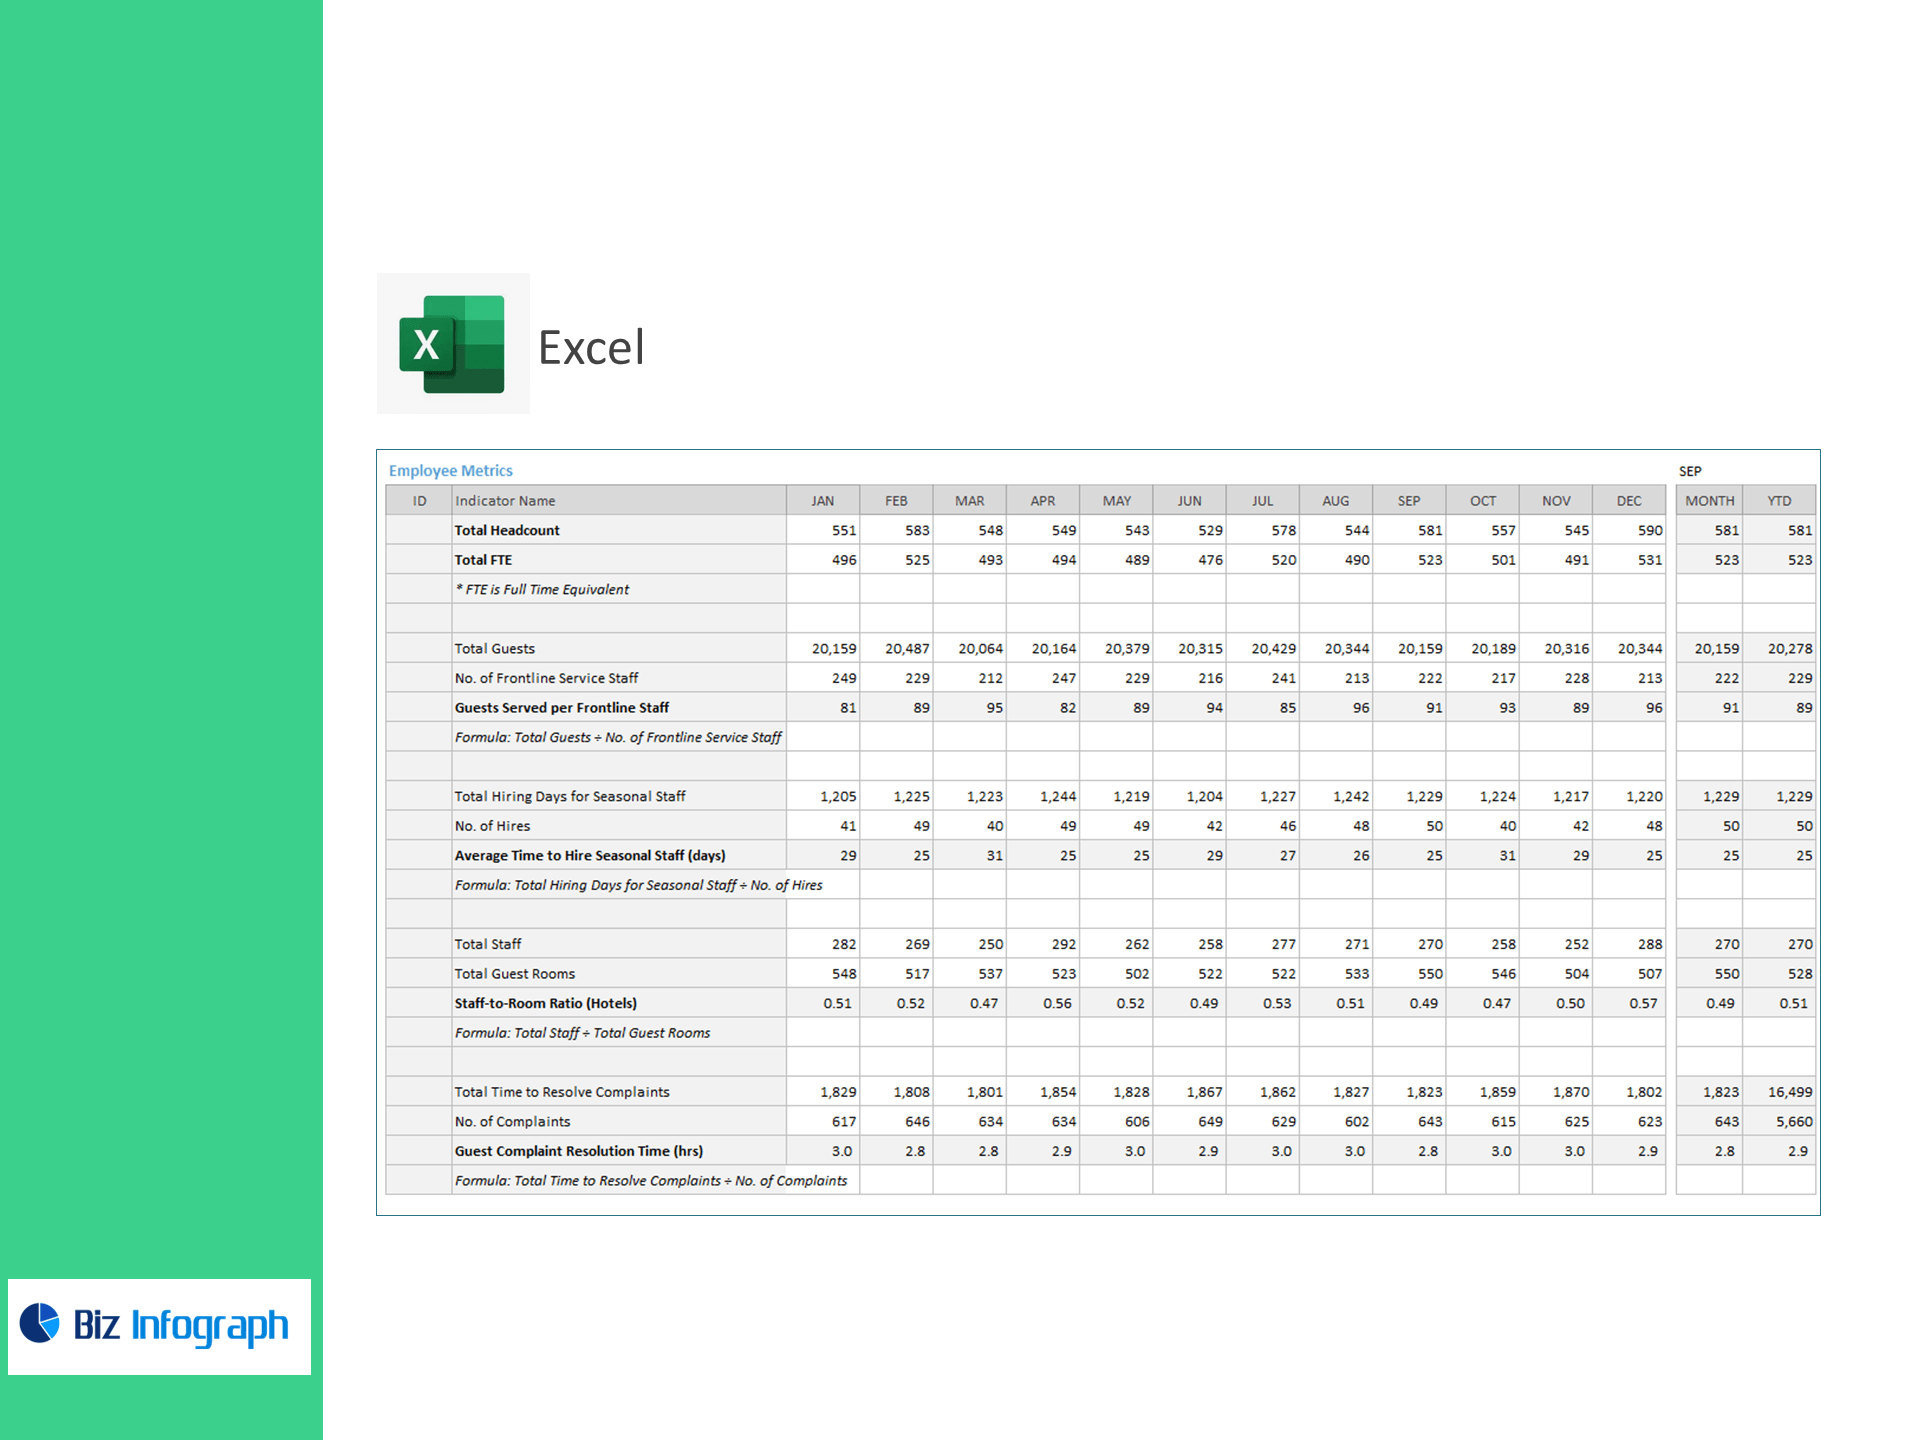Screen dimensions: 1920x1440
Task: Click the Excel application icon
Action: tap(452, 344)
